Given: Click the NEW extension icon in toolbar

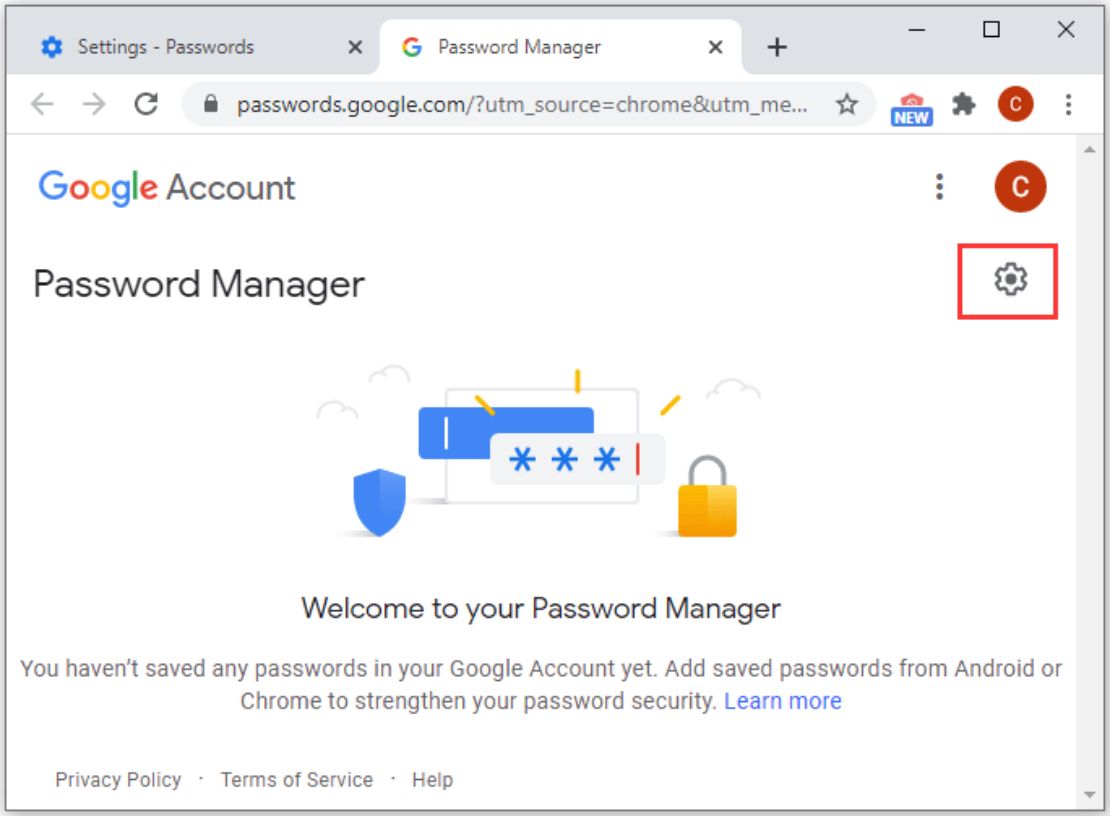Looking at the screenshot, I should tap(911, 109).
